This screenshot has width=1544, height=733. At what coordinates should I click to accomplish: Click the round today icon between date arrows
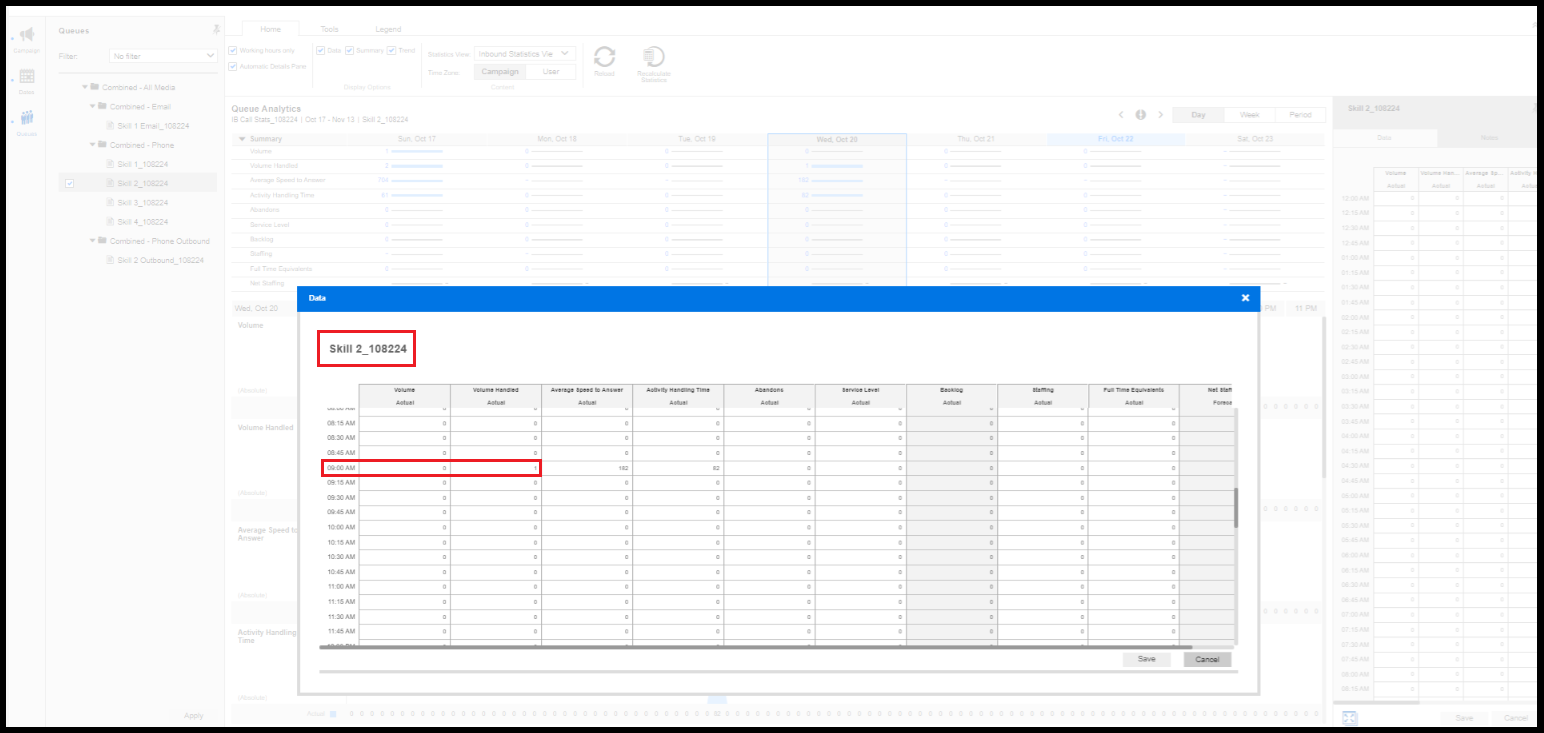1140,115
